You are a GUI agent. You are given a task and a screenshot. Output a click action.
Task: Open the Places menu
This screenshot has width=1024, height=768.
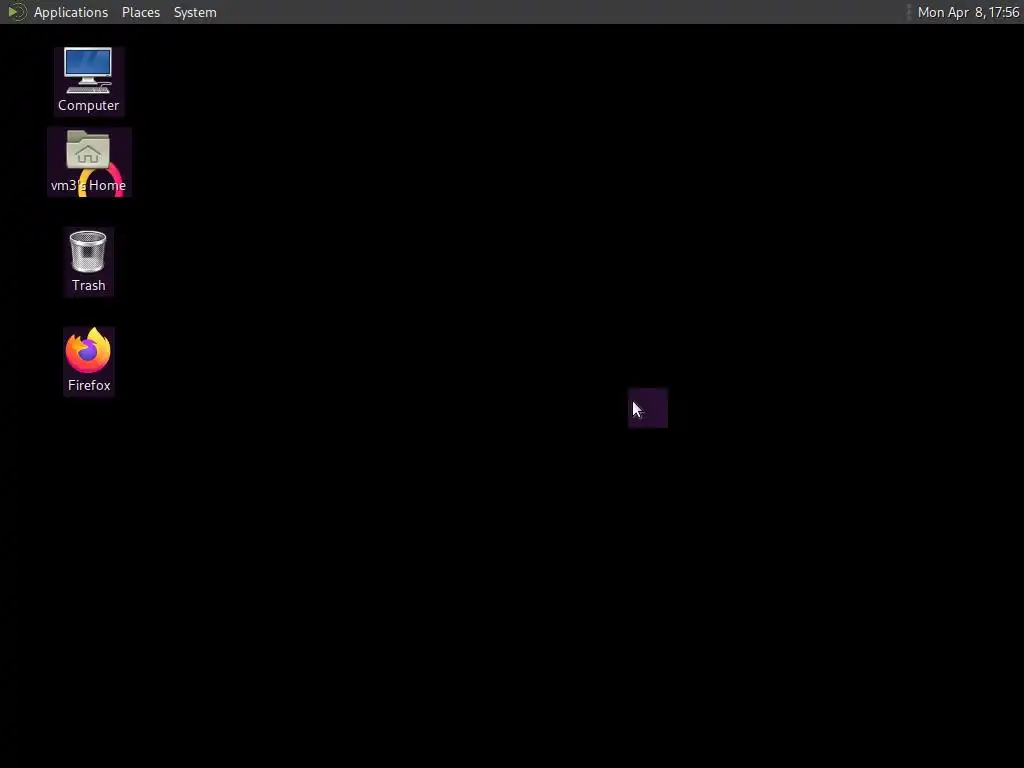click(x=141, y=12)
